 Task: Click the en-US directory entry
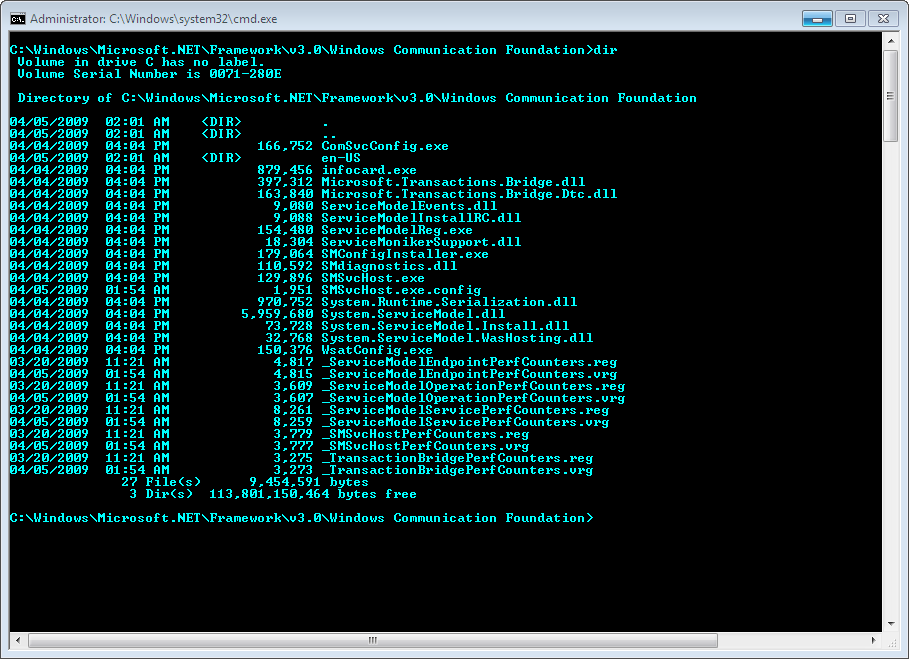coord(341,158)
